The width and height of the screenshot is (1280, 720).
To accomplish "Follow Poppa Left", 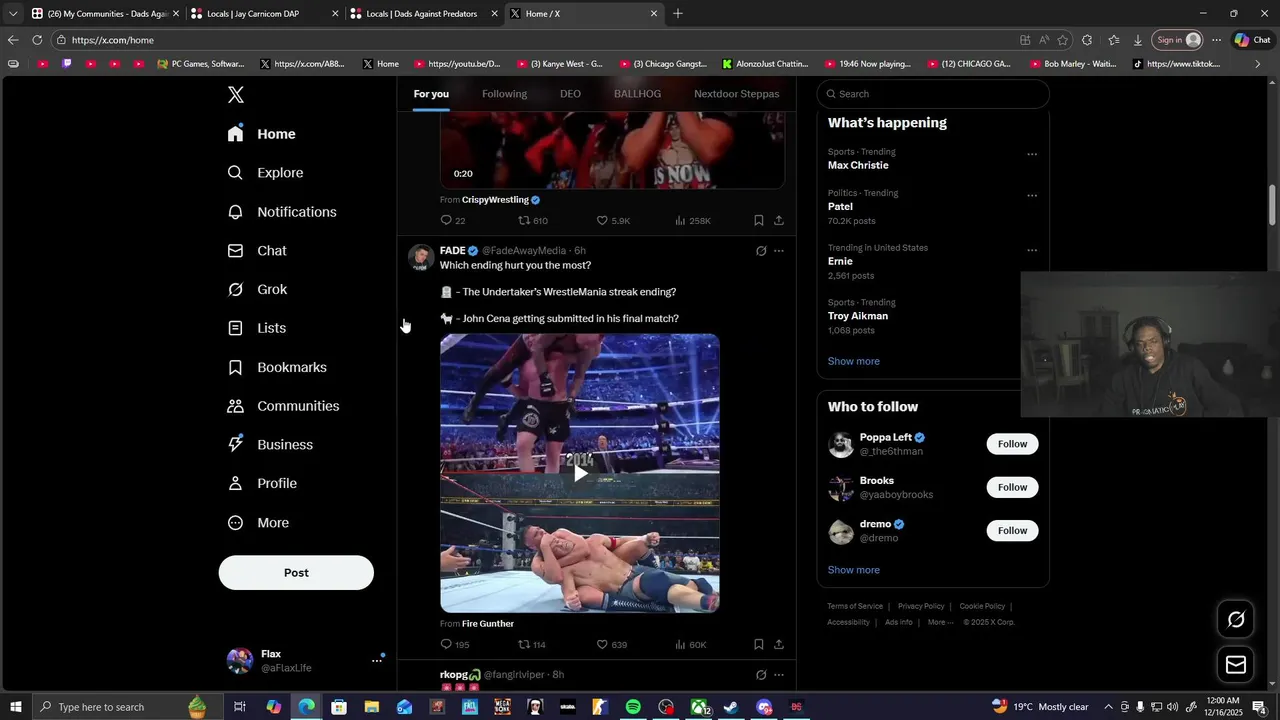I will click(1012, 444).
